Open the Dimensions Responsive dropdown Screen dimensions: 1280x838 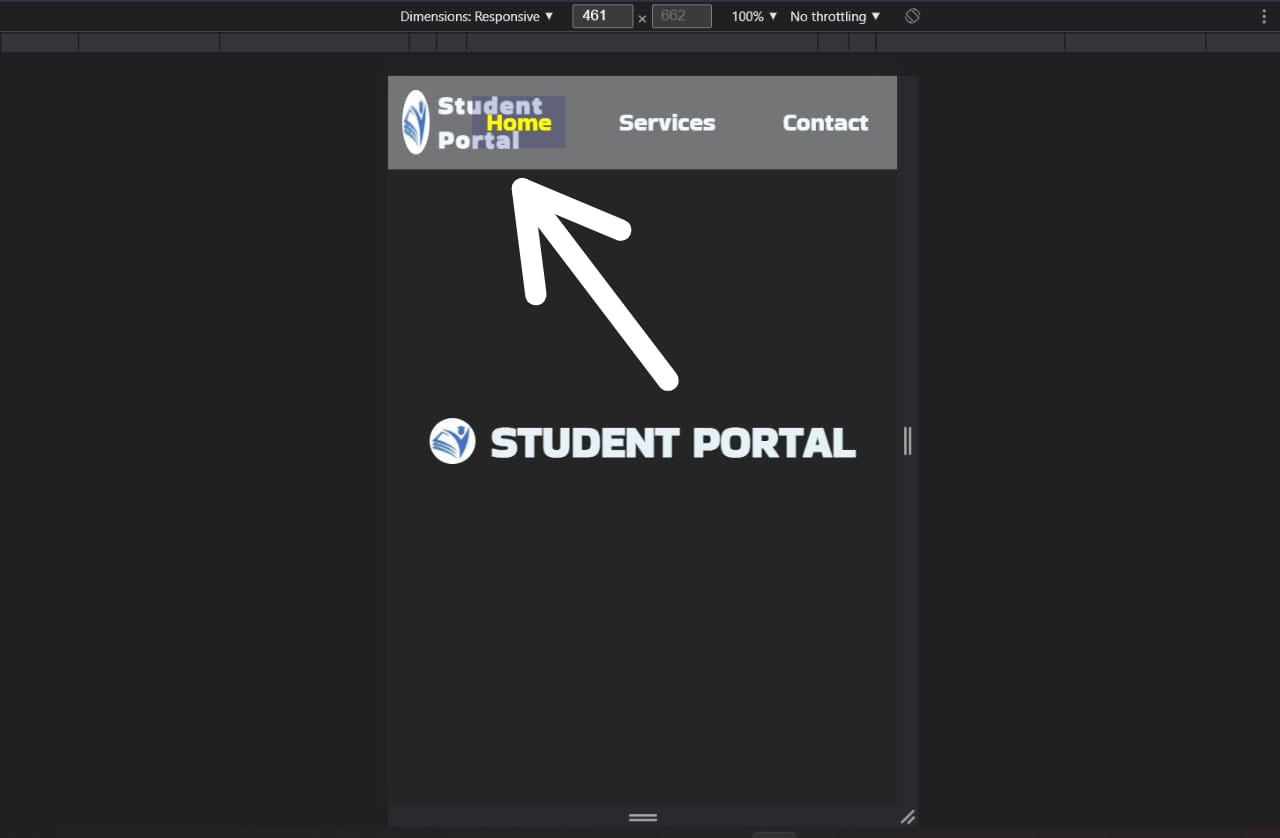pos(478,16)
